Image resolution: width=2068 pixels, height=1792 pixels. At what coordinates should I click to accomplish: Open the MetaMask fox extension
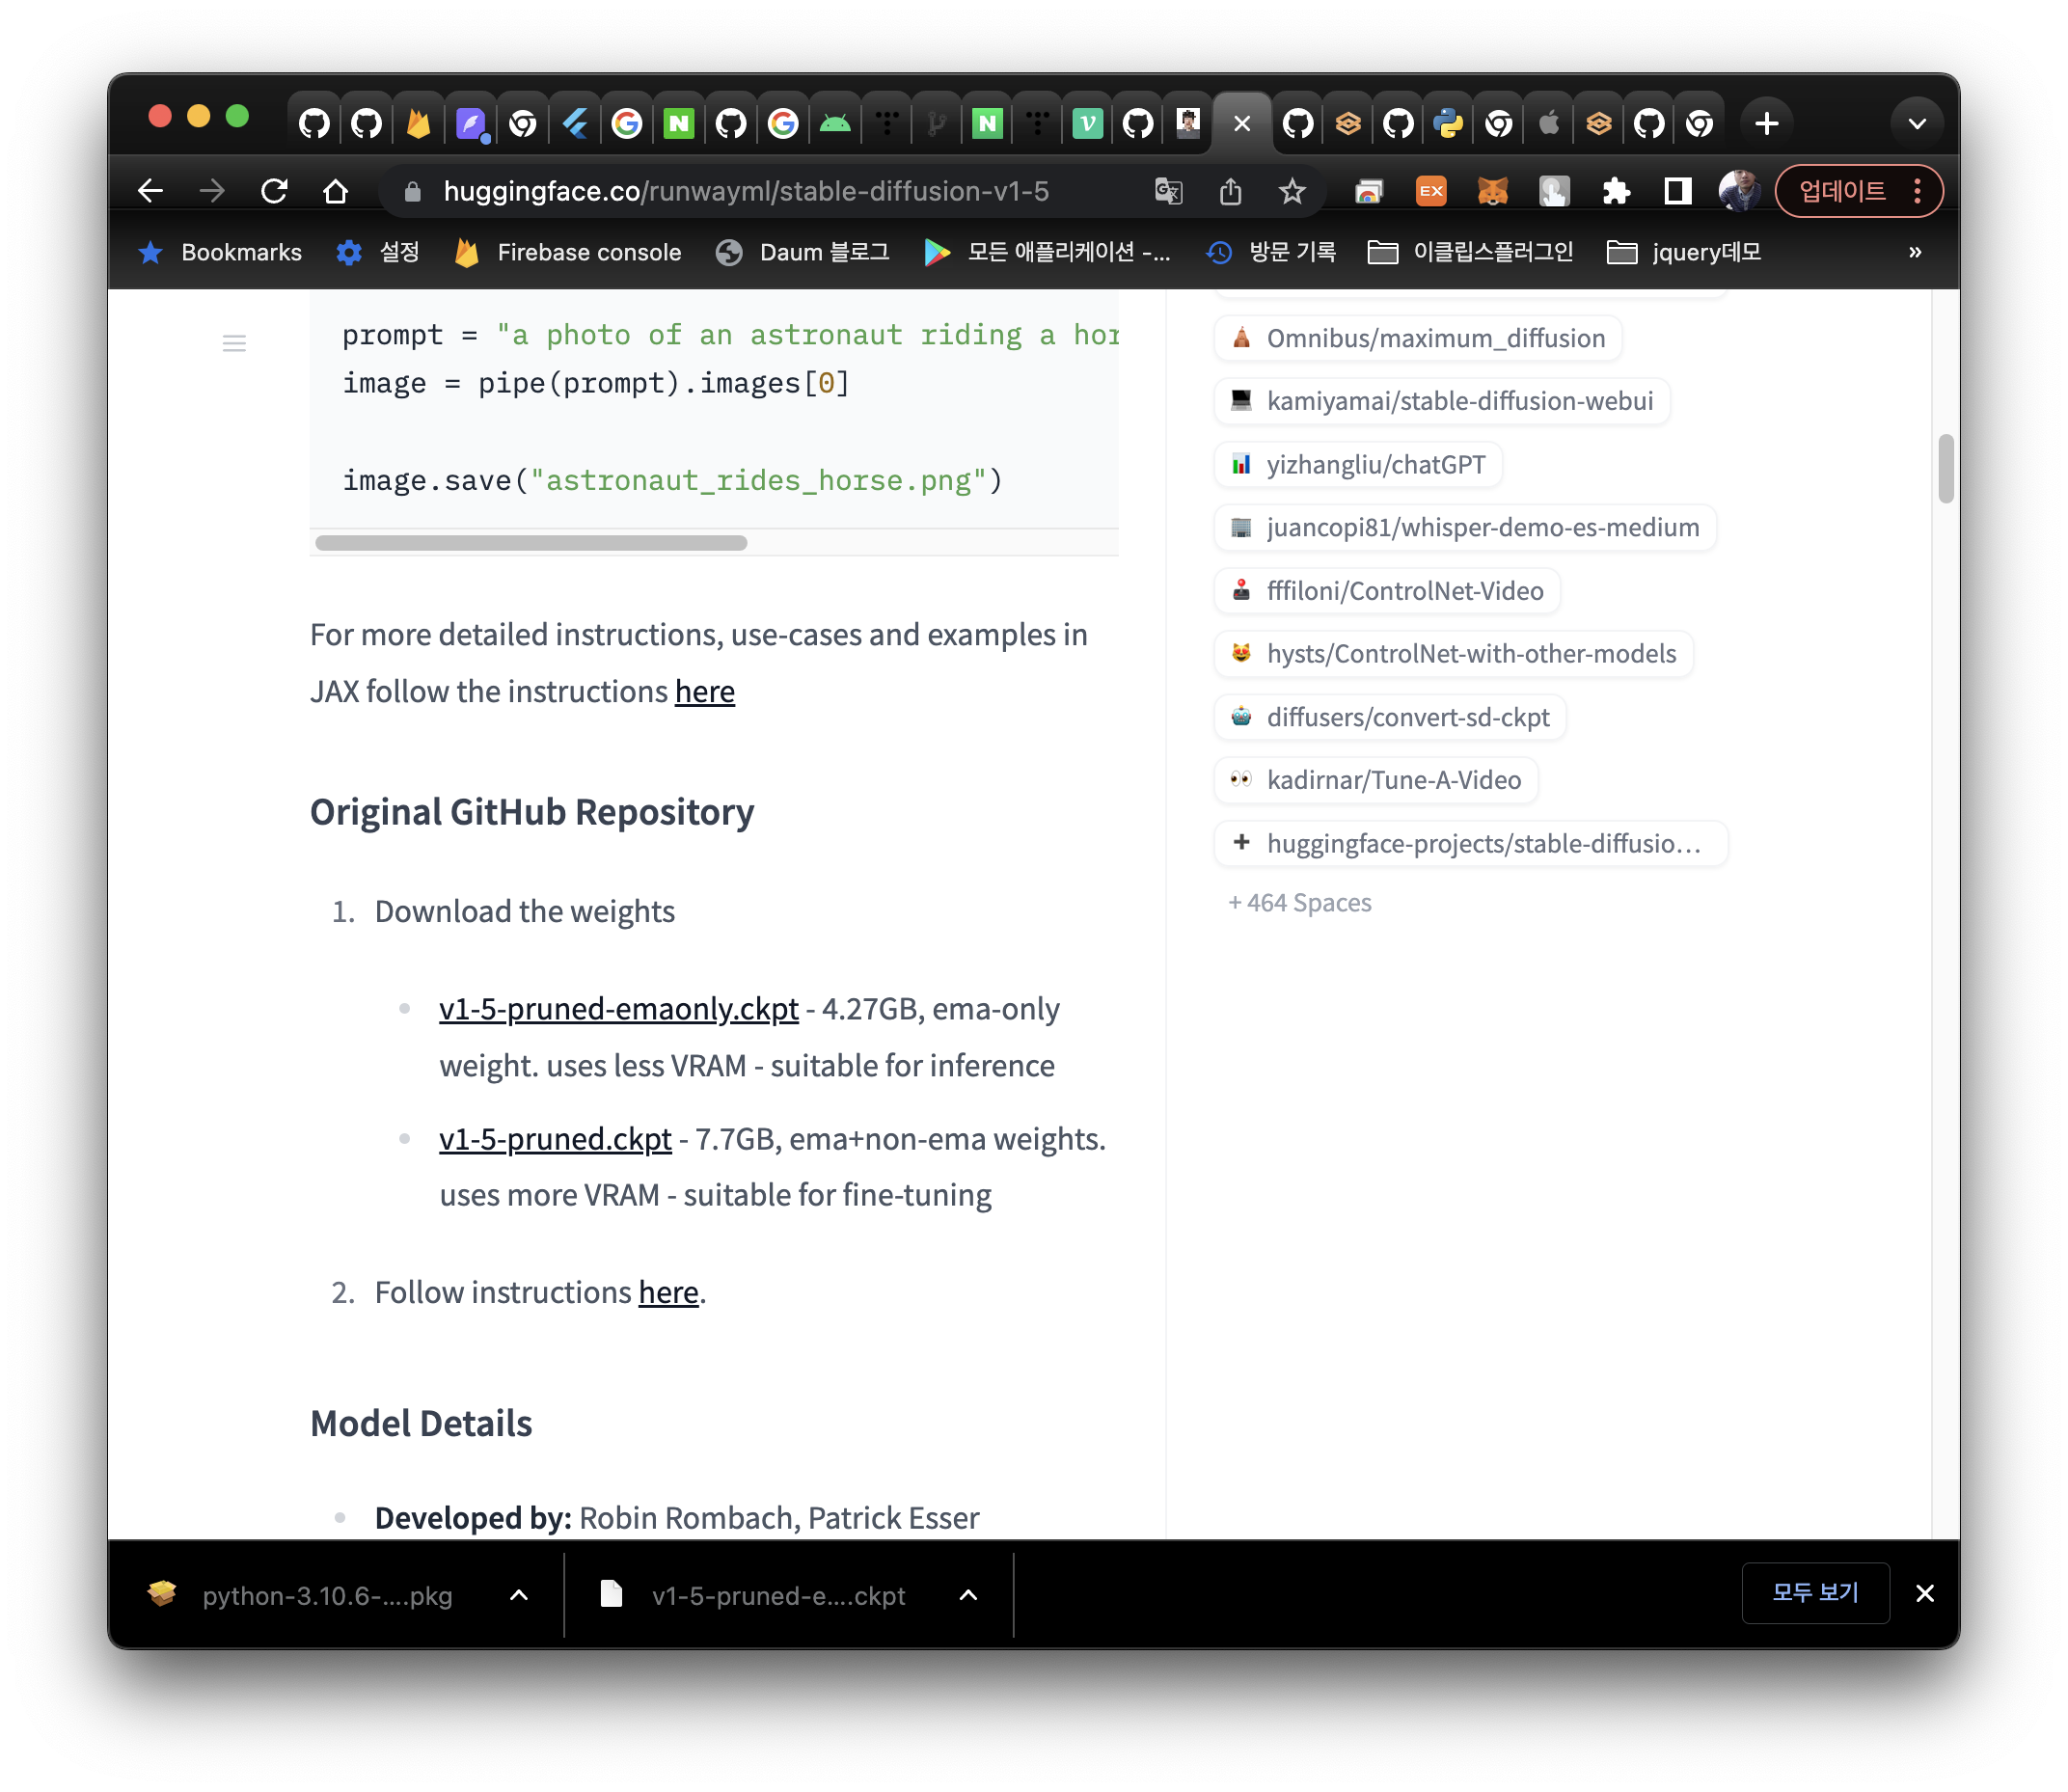(1492, 191)
